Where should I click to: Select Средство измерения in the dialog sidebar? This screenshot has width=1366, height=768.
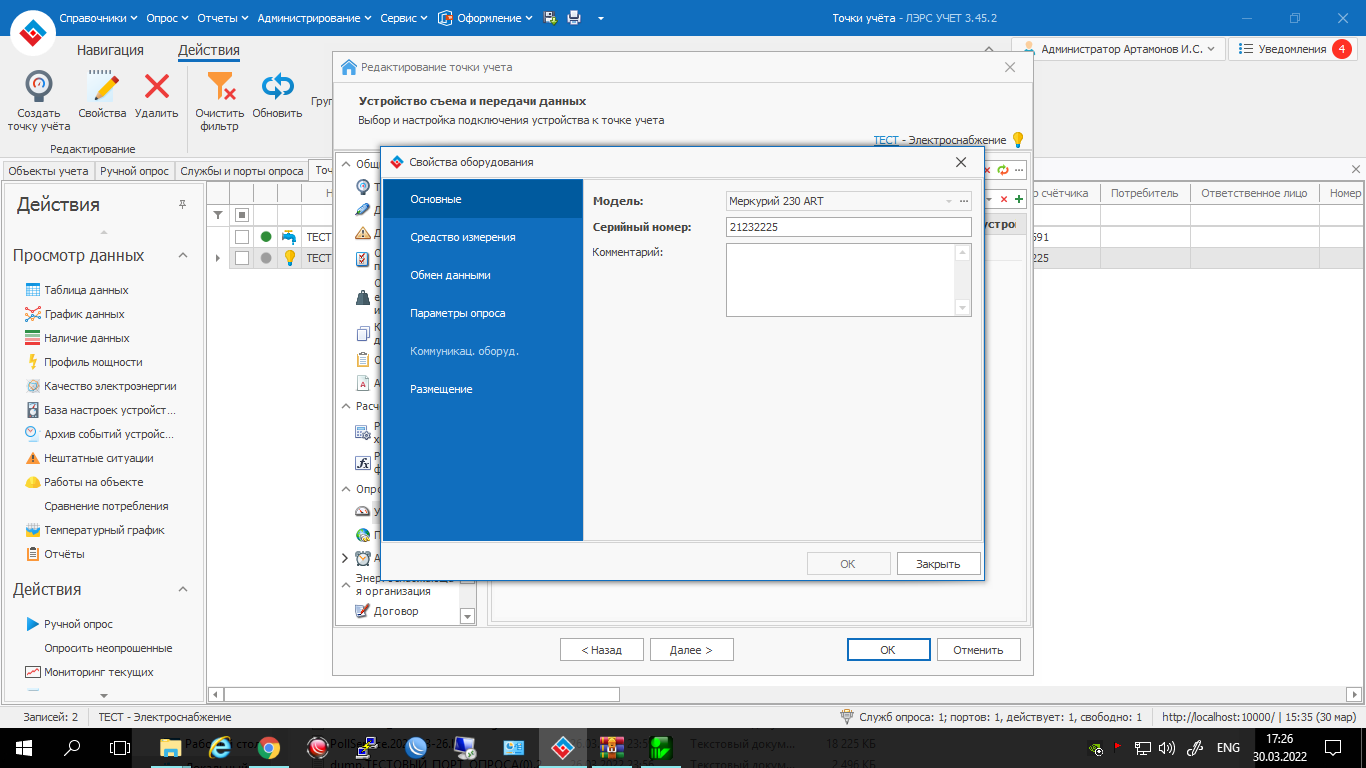coord(482,237)
